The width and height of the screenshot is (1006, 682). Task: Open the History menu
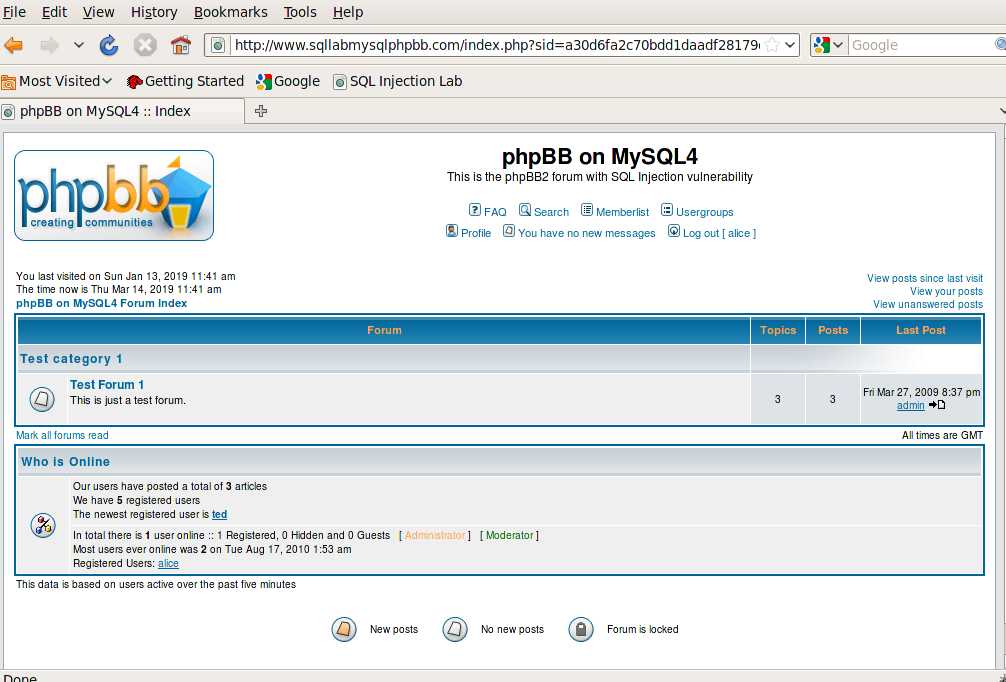point(154,12)
